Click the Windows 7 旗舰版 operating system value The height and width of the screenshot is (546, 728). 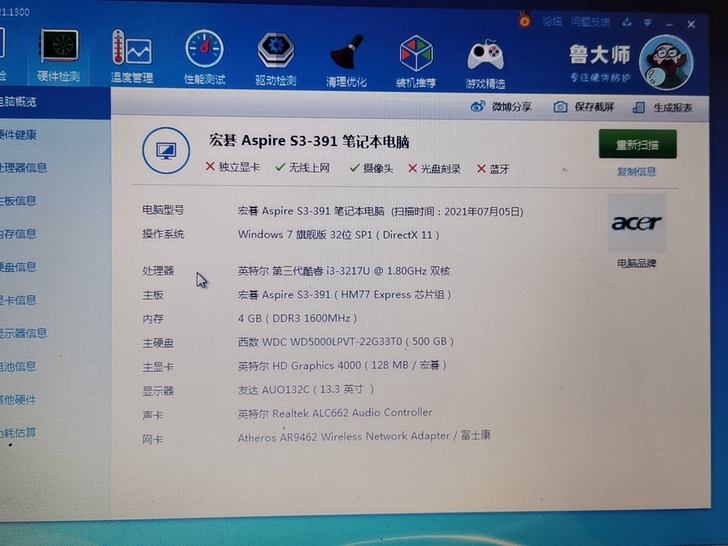pos(338,234)
